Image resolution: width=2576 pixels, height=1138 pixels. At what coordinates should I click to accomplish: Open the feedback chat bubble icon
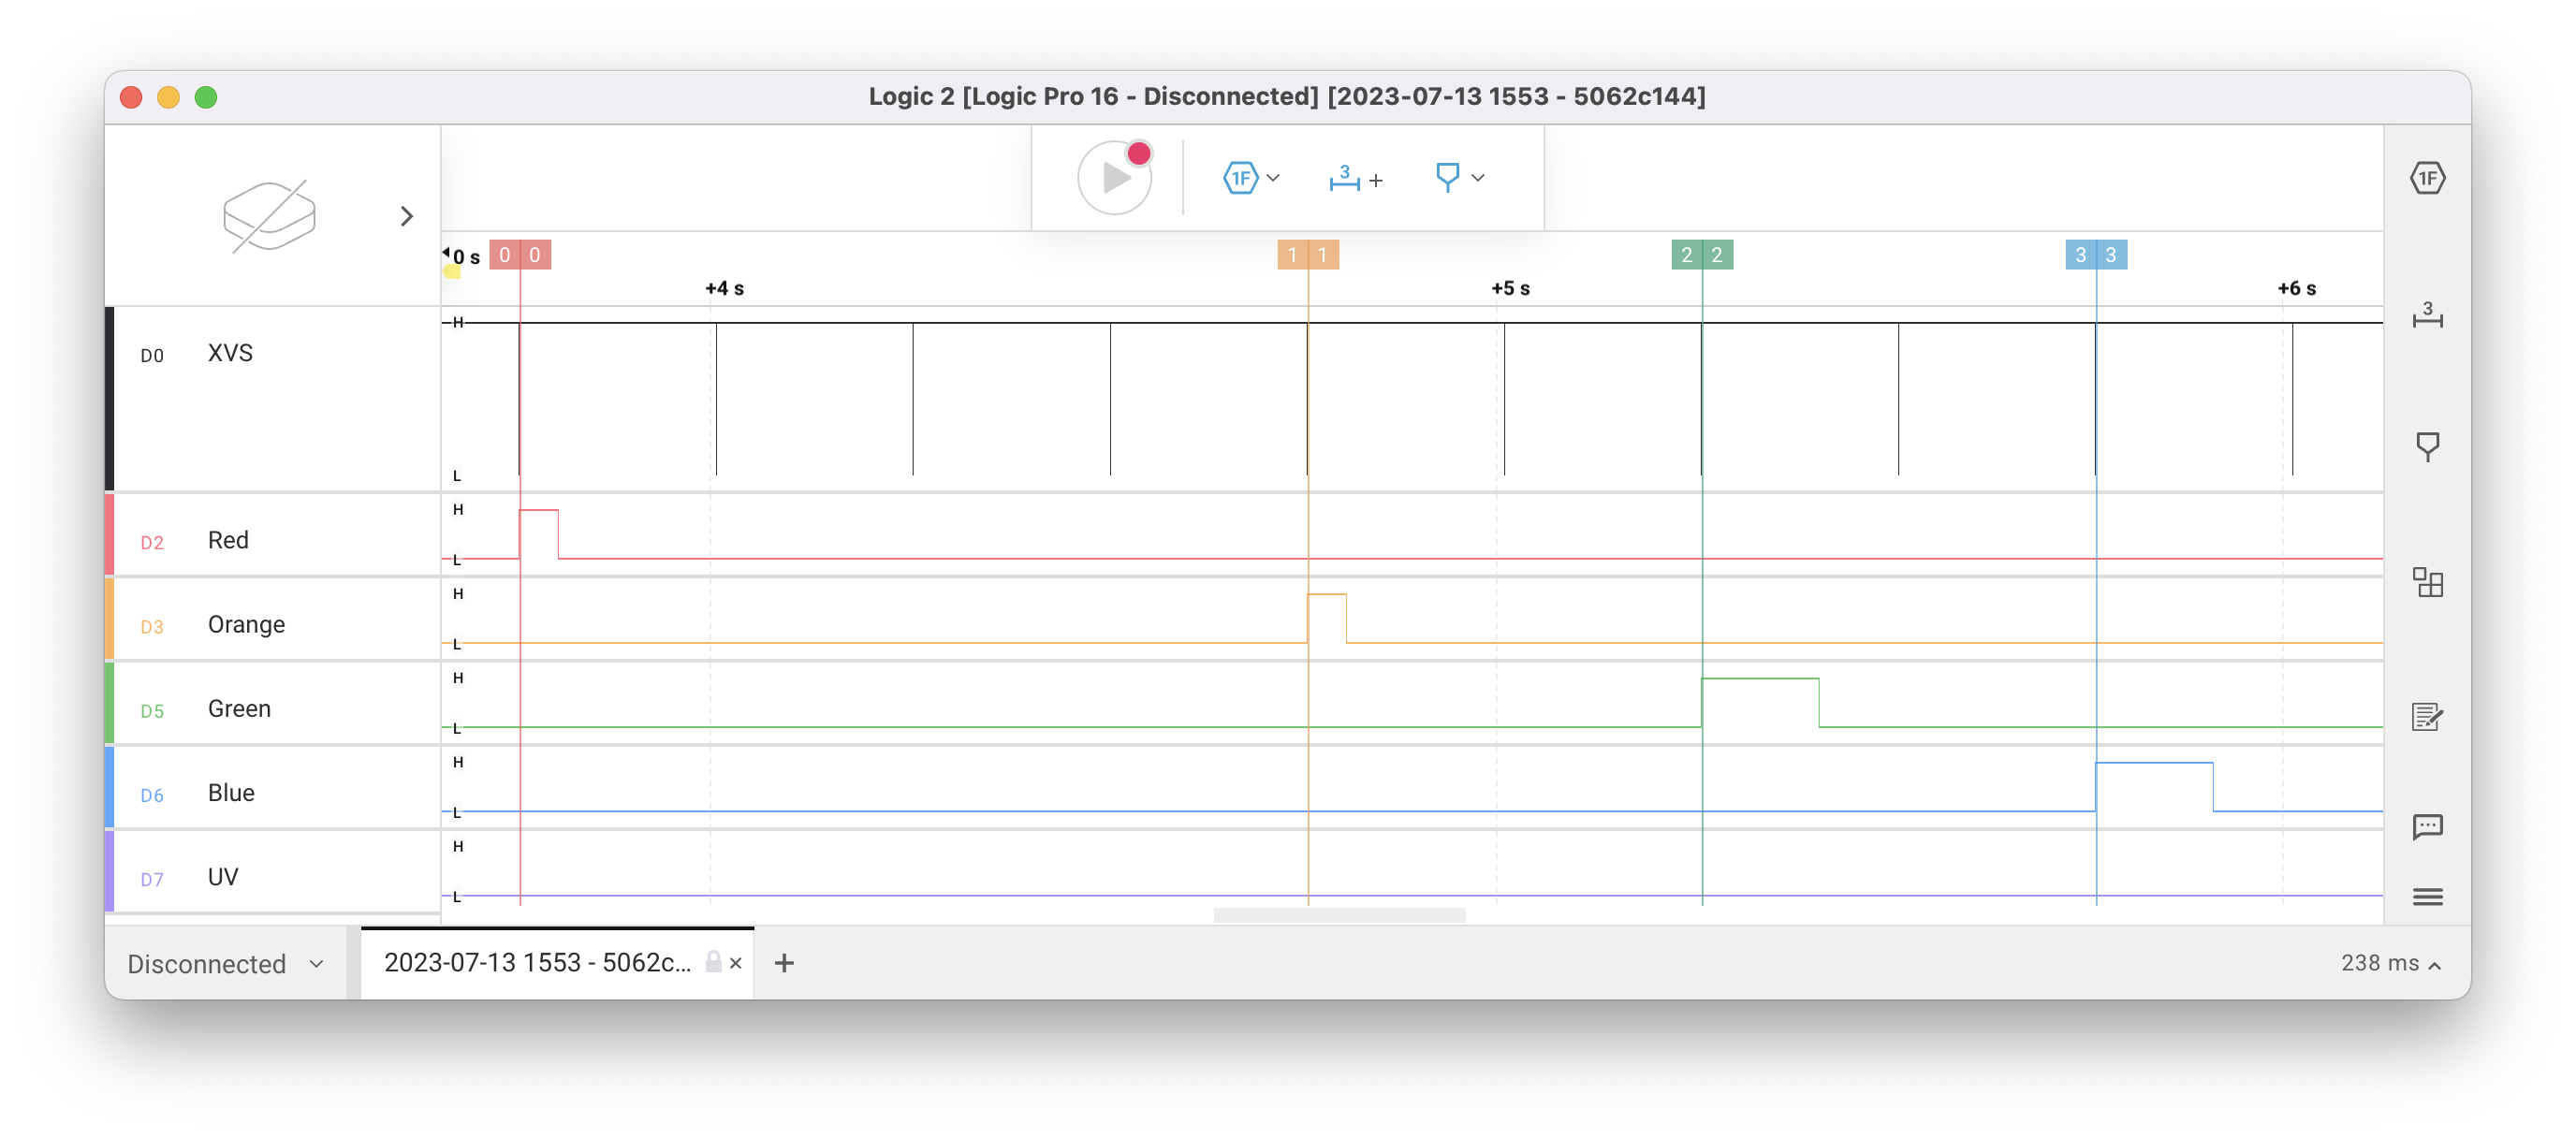point(2427,827)
